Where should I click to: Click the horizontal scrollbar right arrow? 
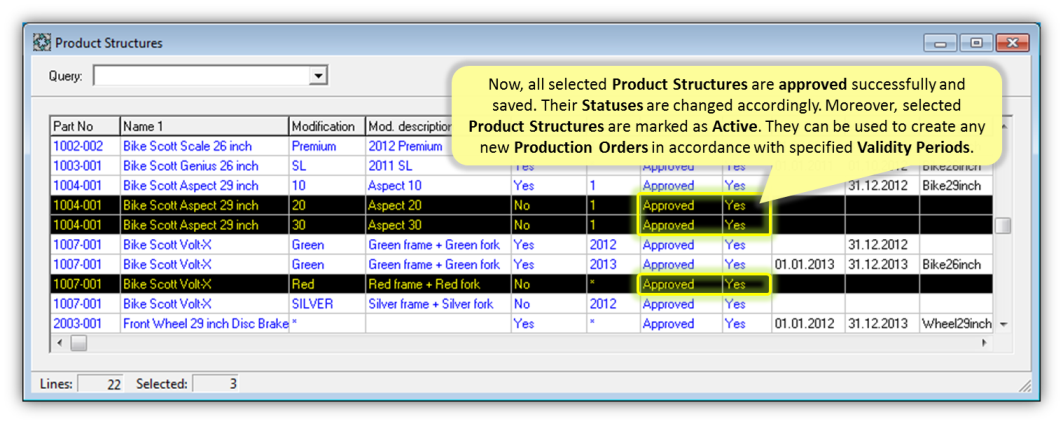click(x=984, y=343)
